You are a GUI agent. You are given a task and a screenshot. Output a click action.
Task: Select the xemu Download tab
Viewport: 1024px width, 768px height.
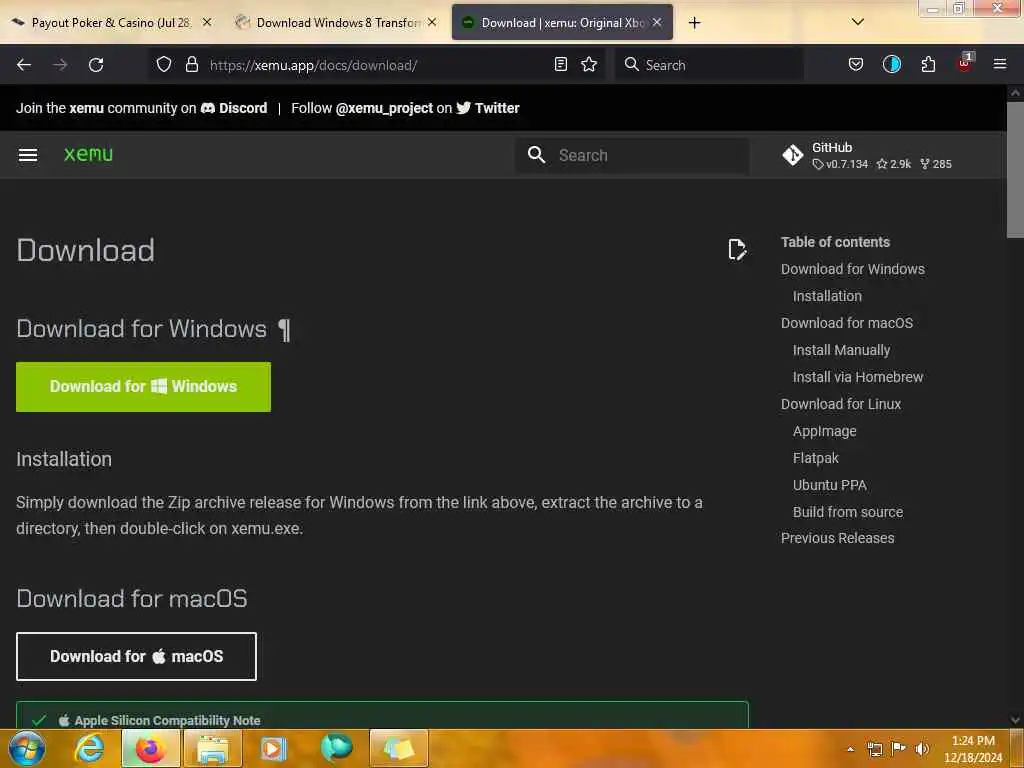[563, 23]
